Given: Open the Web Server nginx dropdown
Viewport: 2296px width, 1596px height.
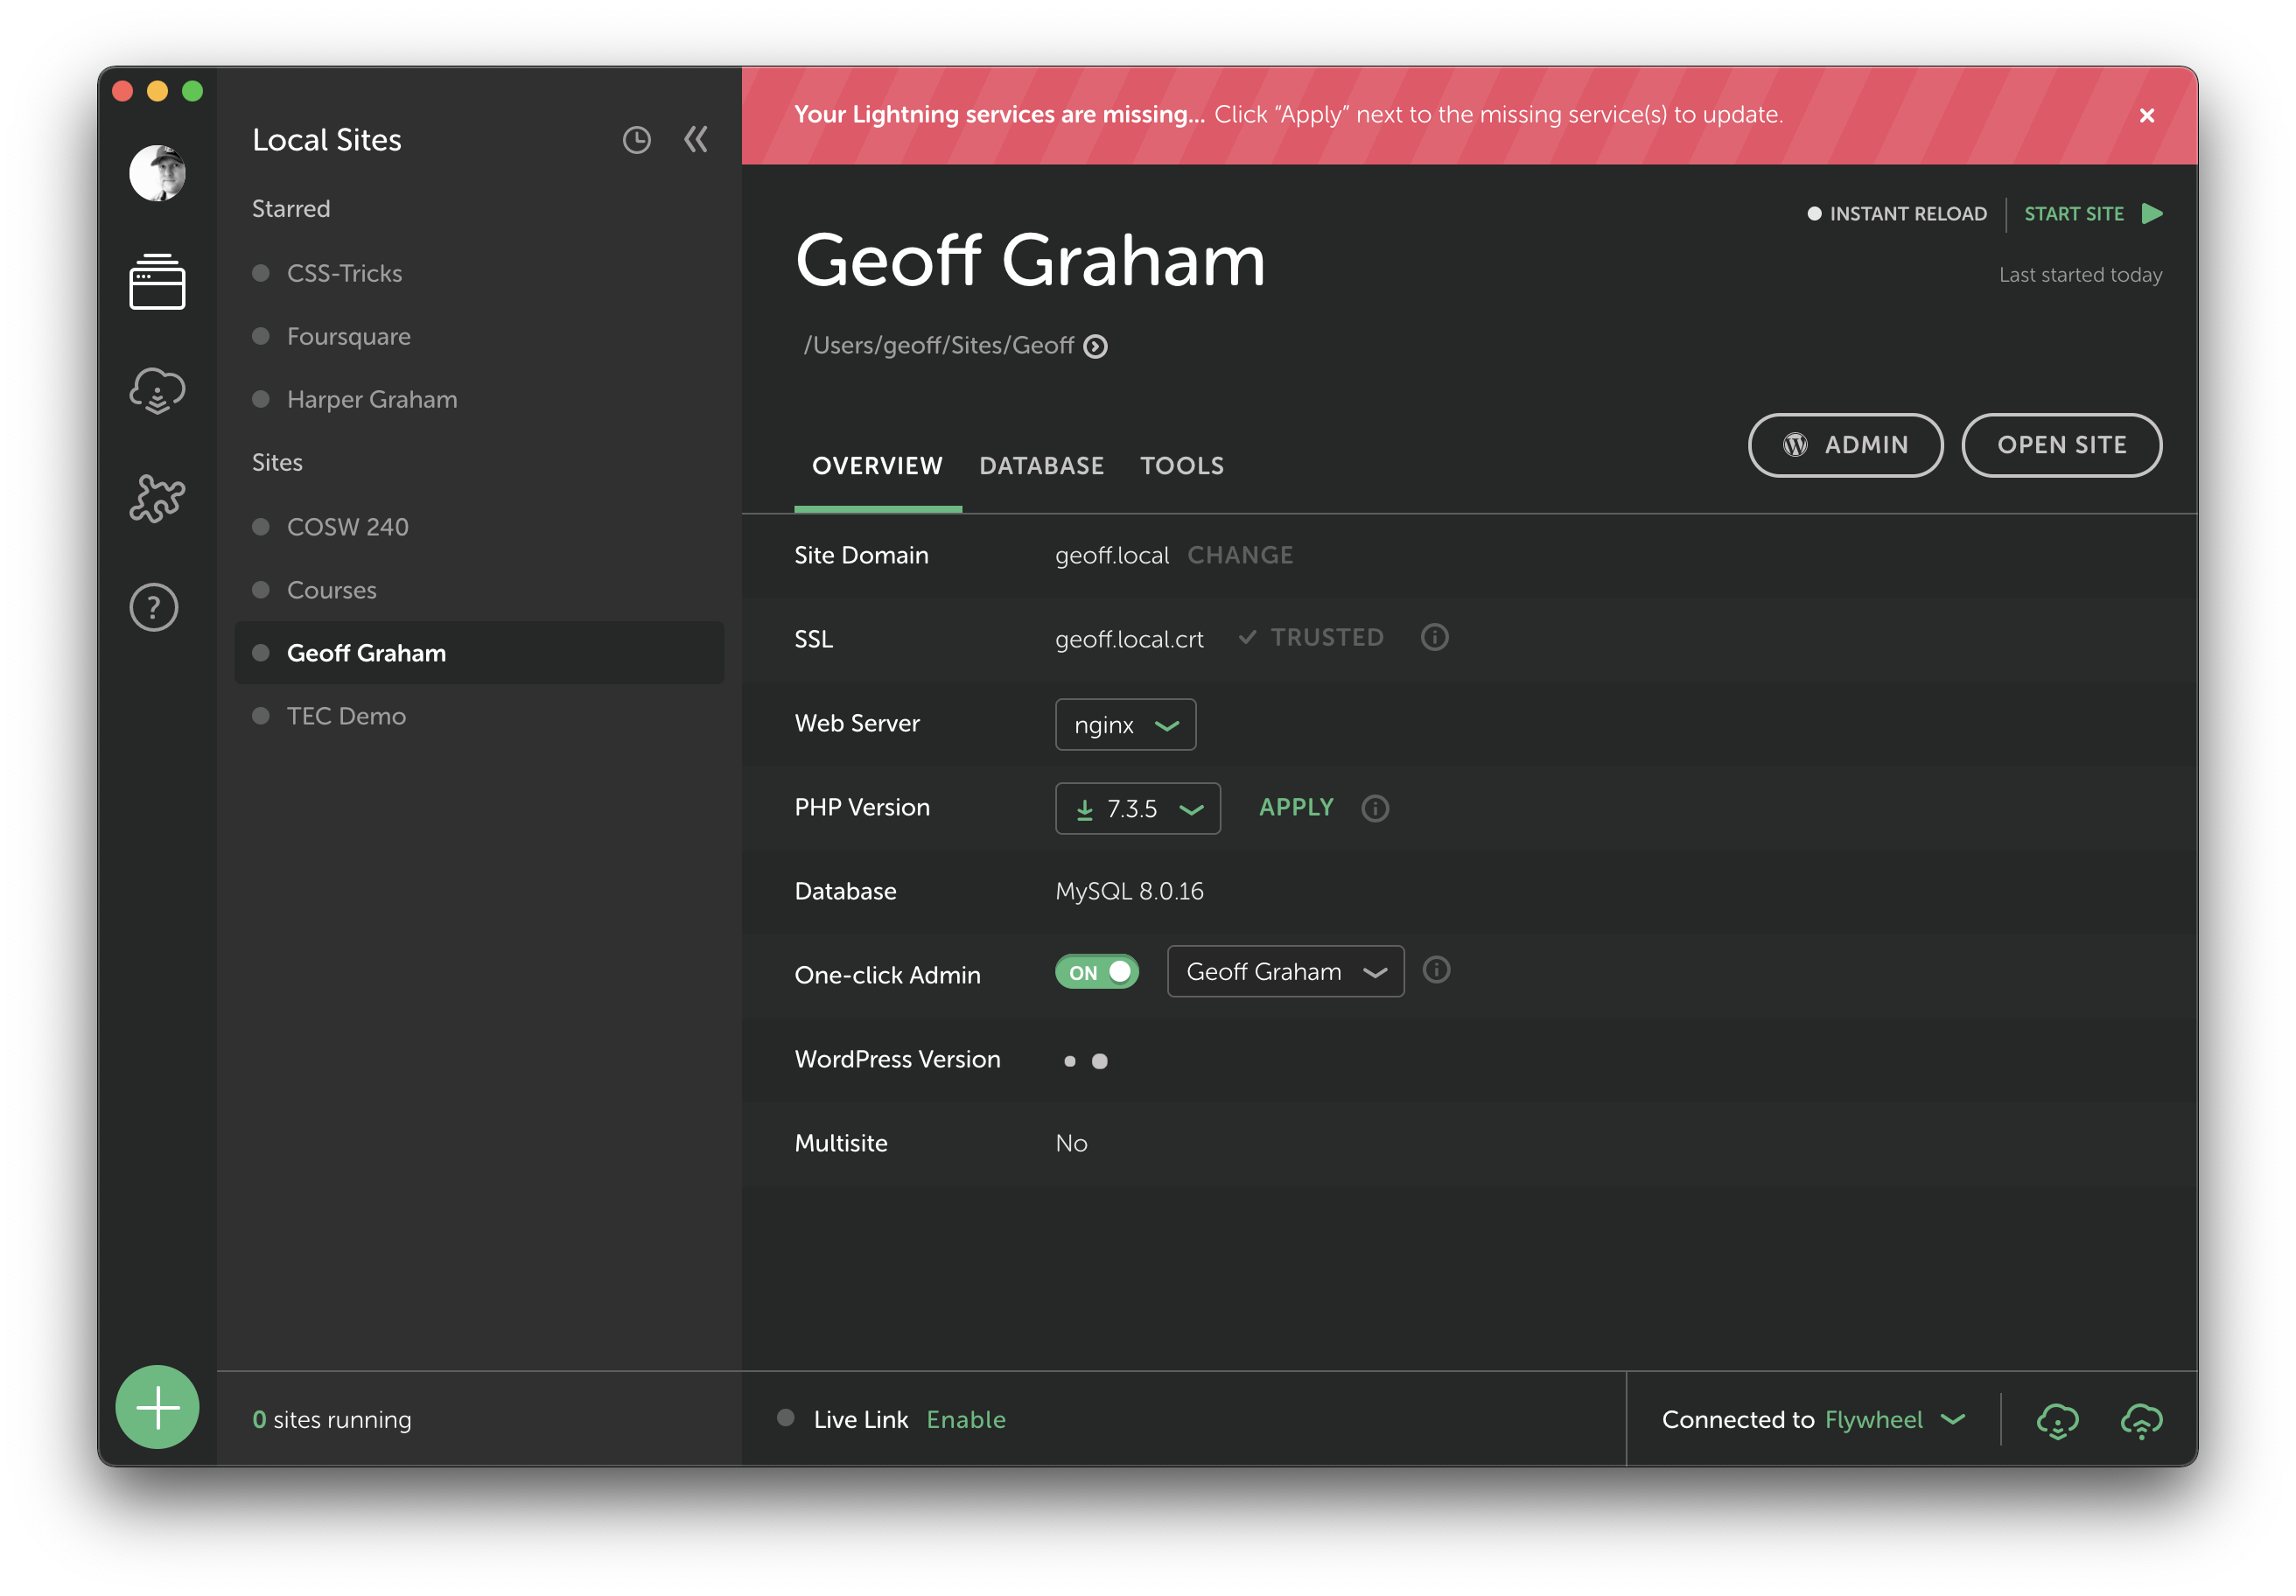Looking at the screenshot, I should pyautogui.click(x=1125, y=724).
